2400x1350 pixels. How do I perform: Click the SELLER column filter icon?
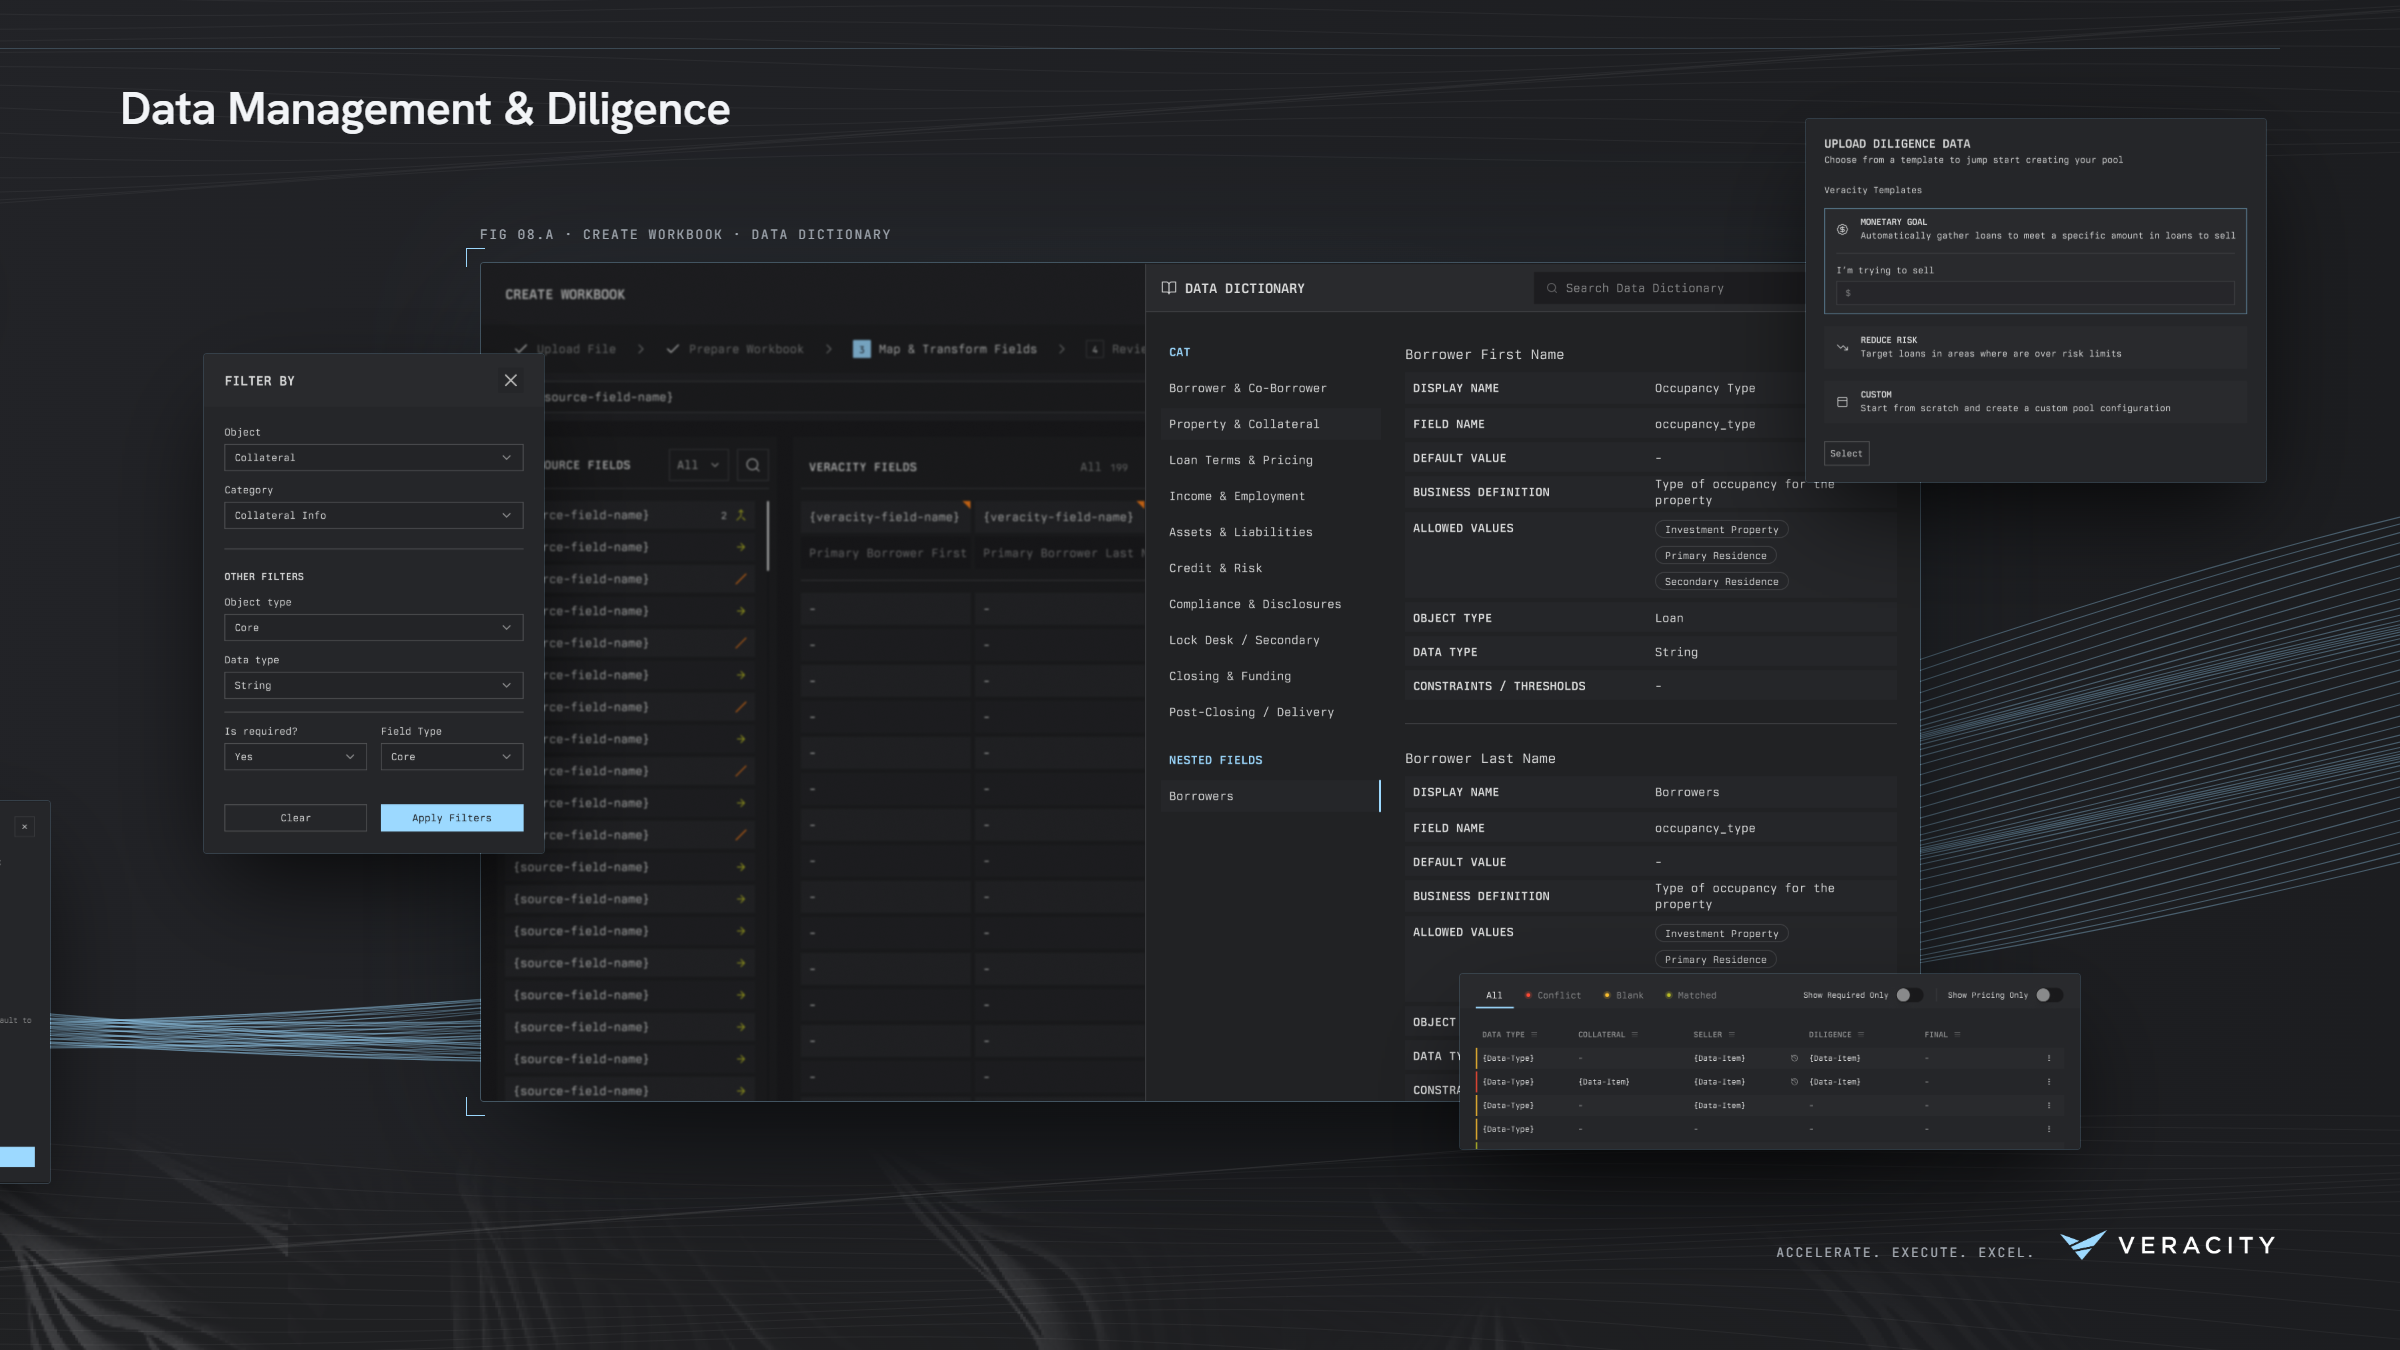[1732, 1034]
